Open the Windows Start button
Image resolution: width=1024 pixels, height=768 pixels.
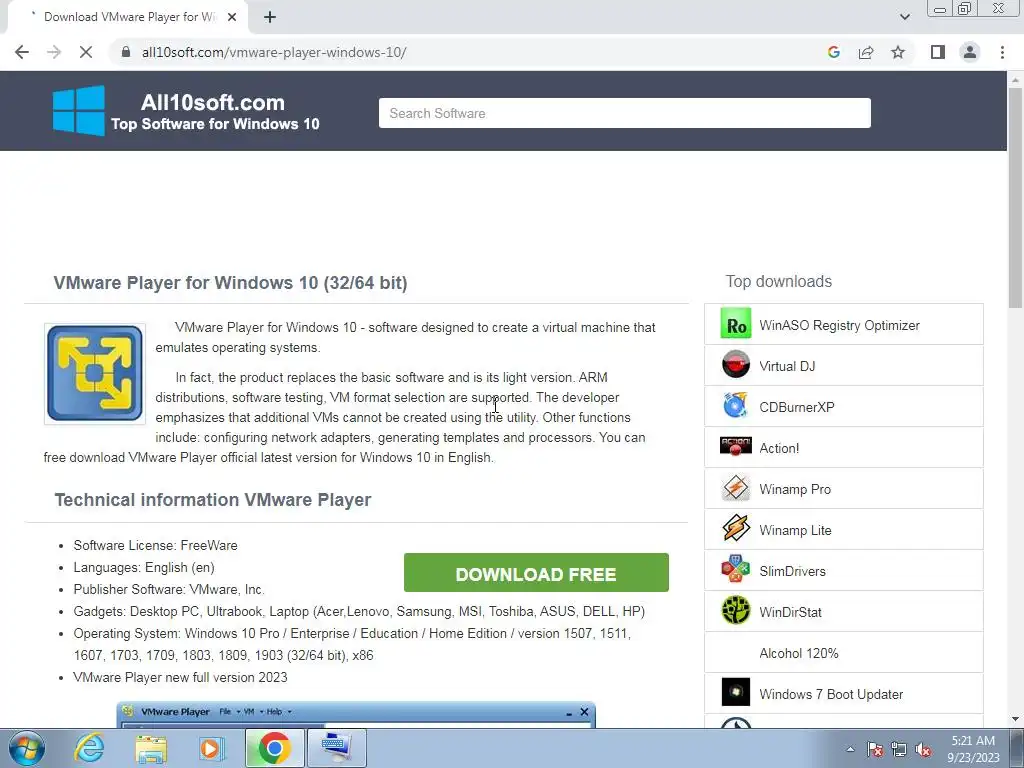(27, 748)
